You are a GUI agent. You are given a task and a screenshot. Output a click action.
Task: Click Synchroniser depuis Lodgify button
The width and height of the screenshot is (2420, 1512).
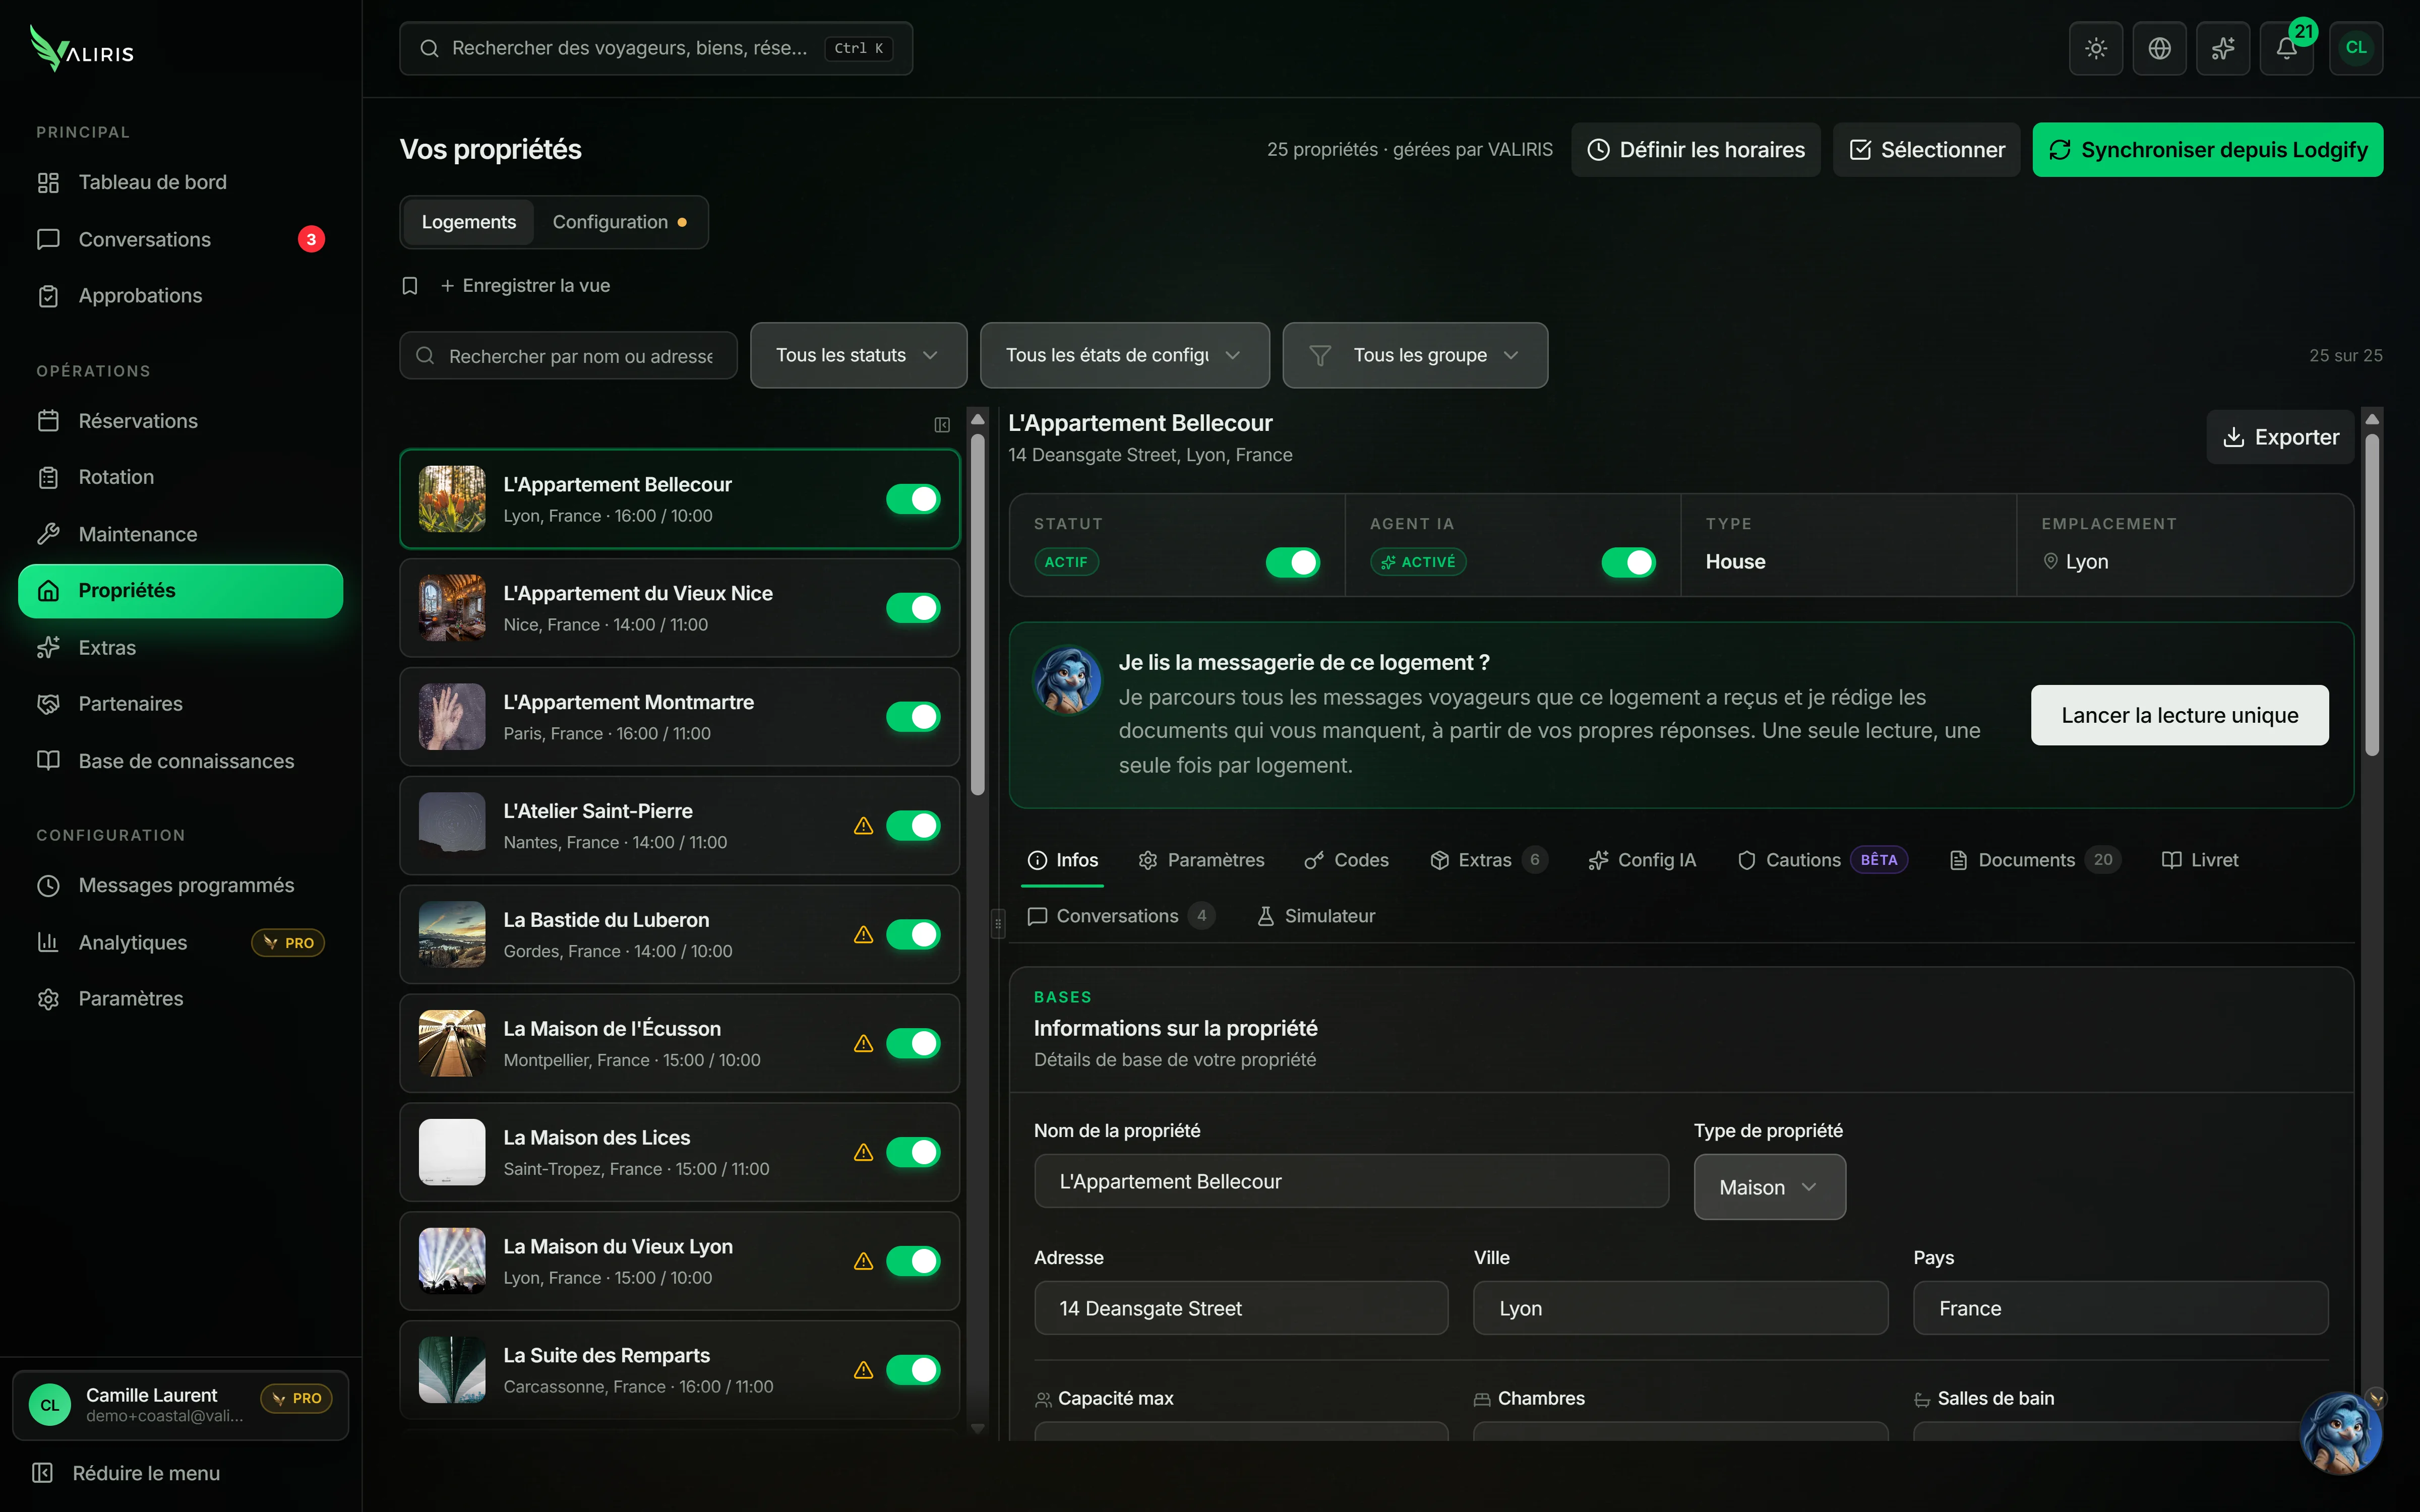2208,150
